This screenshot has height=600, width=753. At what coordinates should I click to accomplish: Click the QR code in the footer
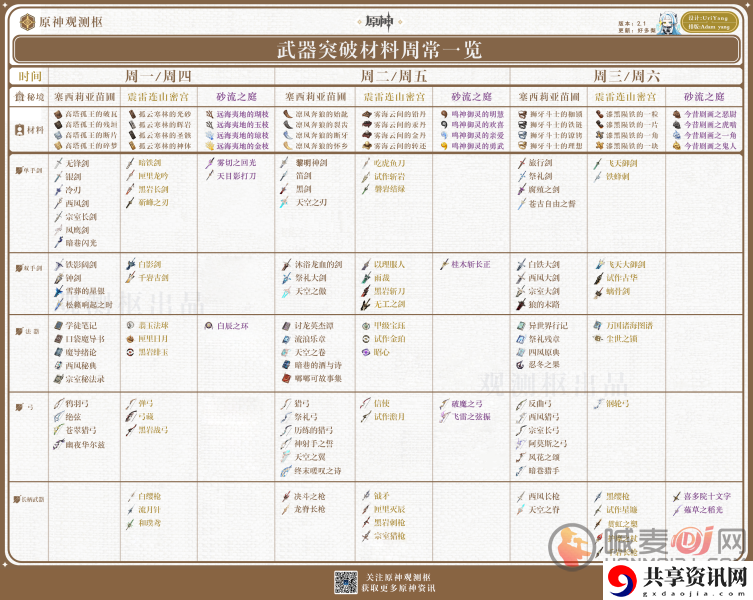[346, 582]
